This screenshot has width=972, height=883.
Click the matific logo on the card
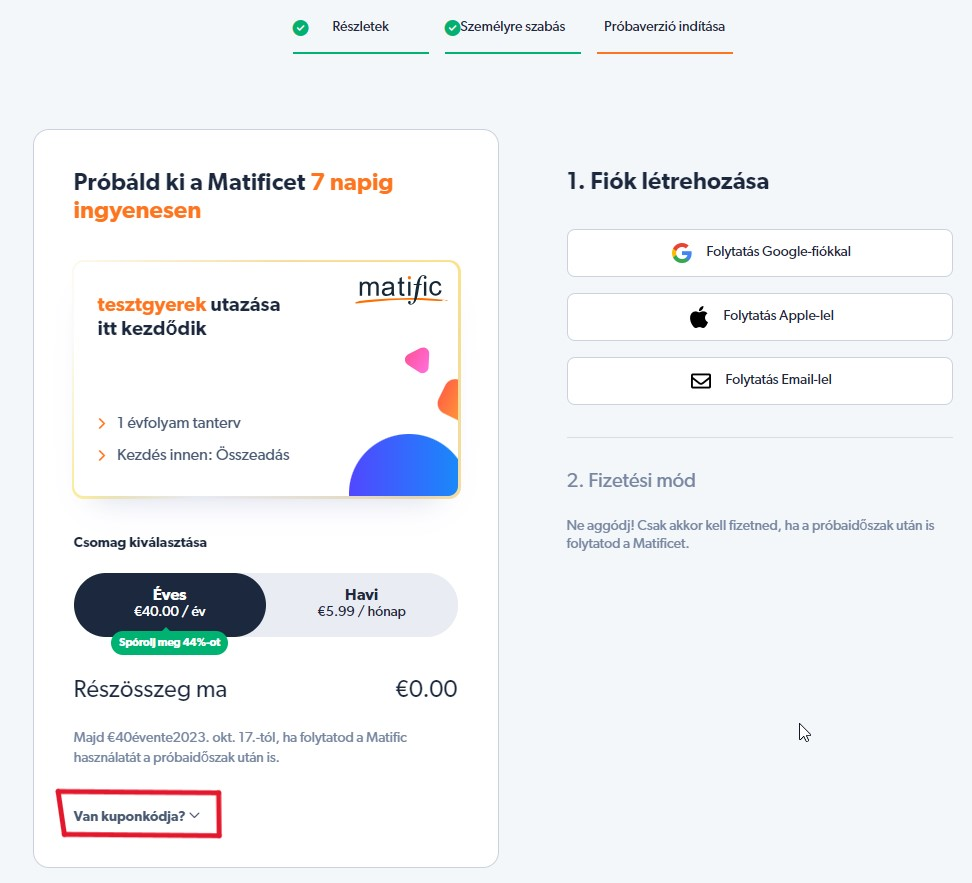click(400, 290)
